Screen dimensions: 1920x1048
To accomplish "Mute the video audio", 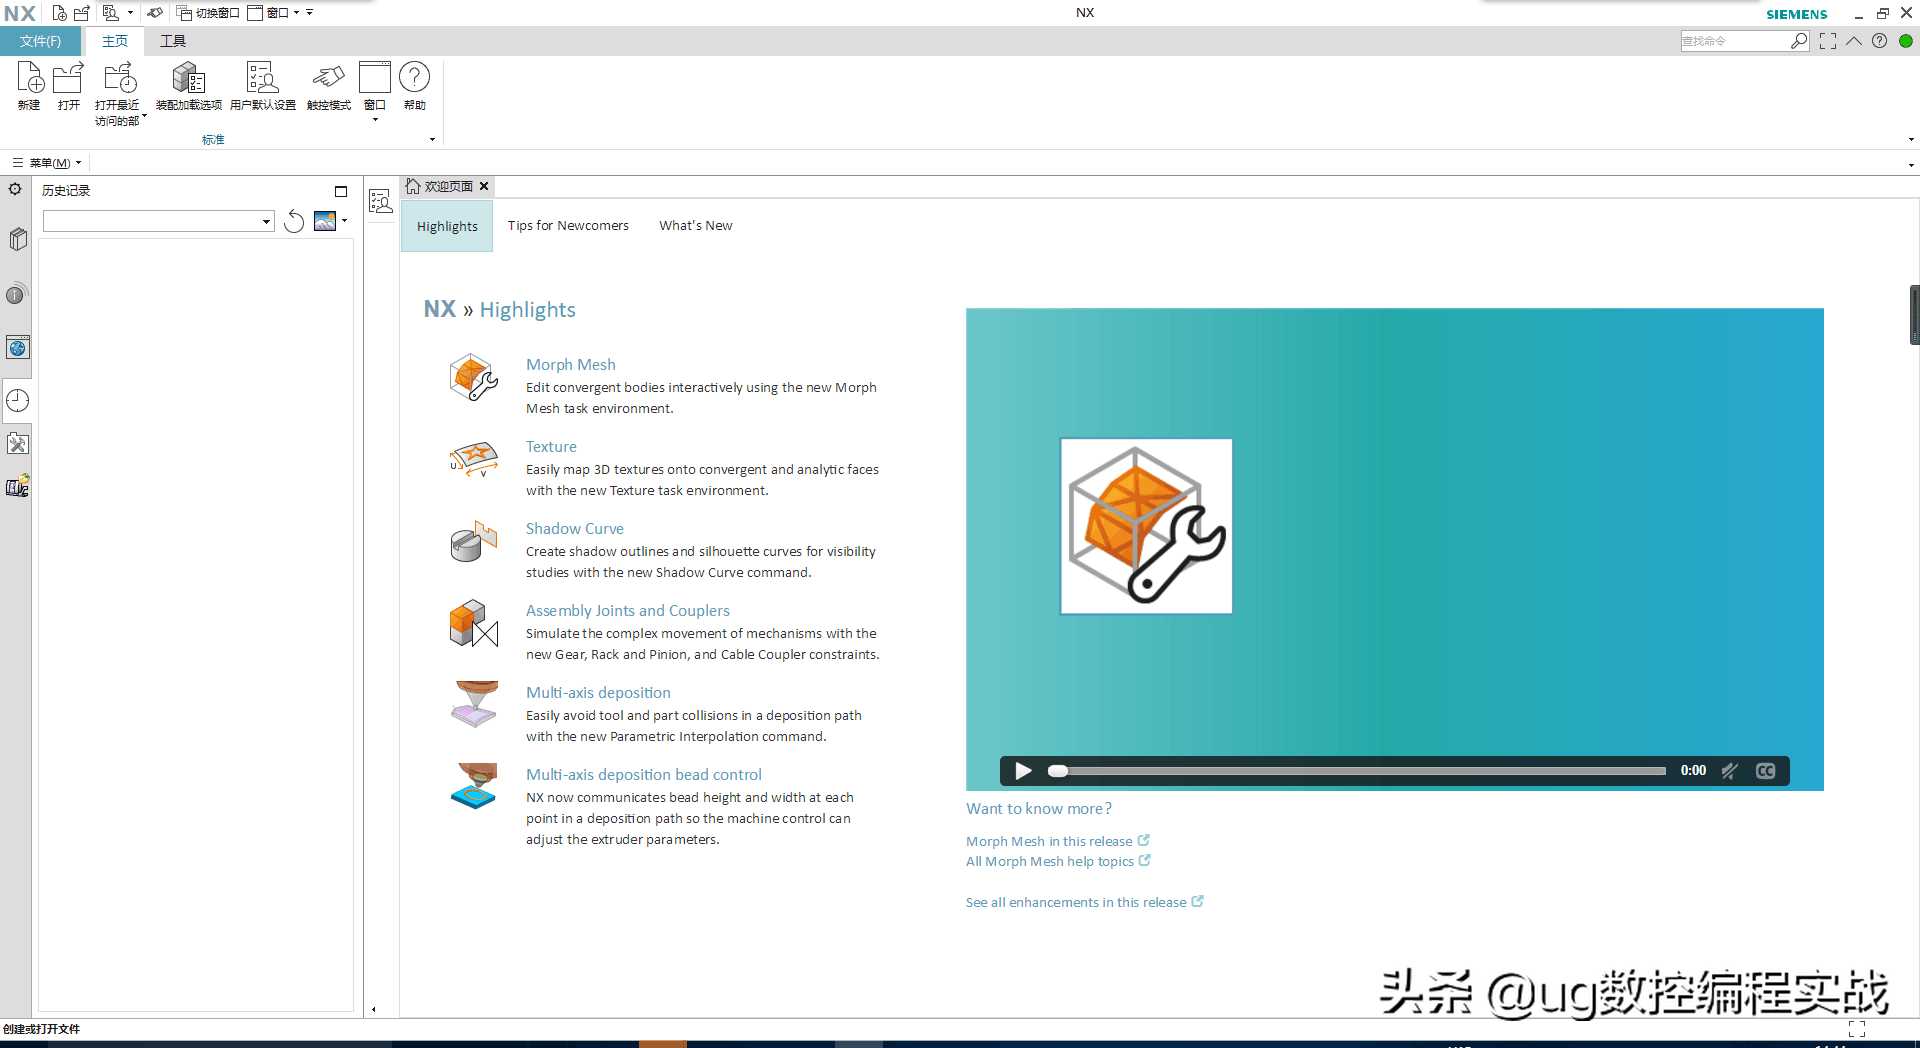I will 1730,771.
